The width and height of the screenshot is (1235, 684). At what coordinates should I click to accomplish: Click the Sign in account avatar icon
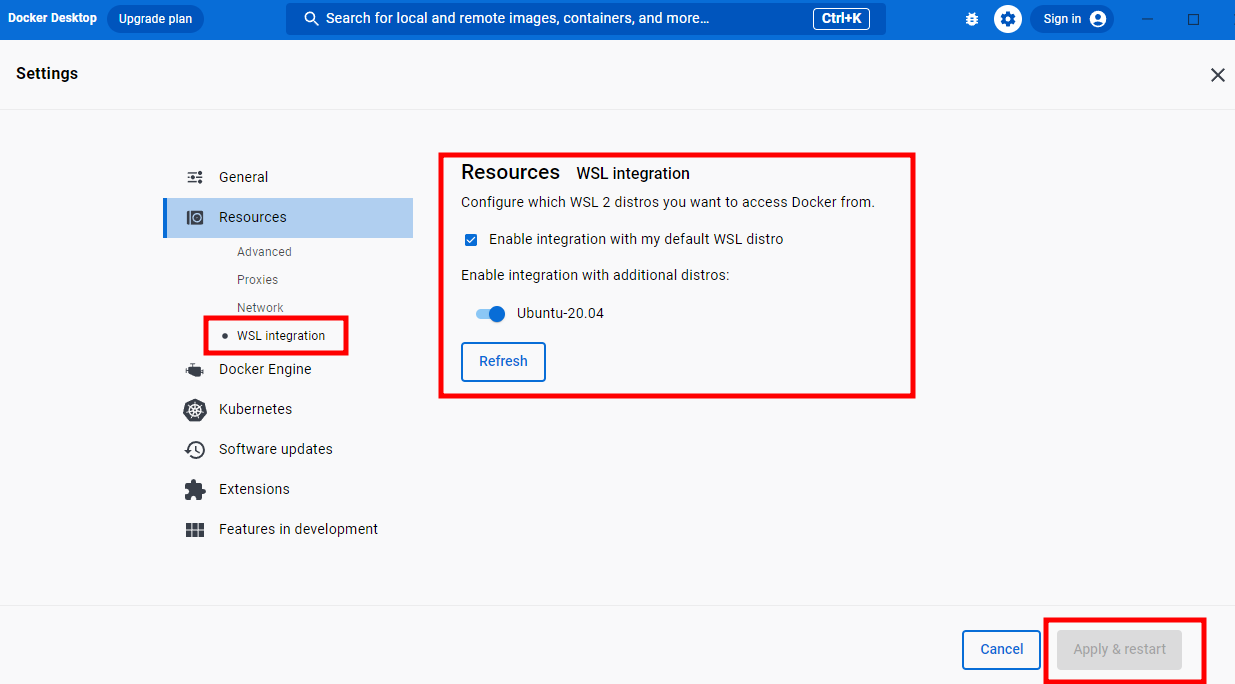click(1098, 19)
